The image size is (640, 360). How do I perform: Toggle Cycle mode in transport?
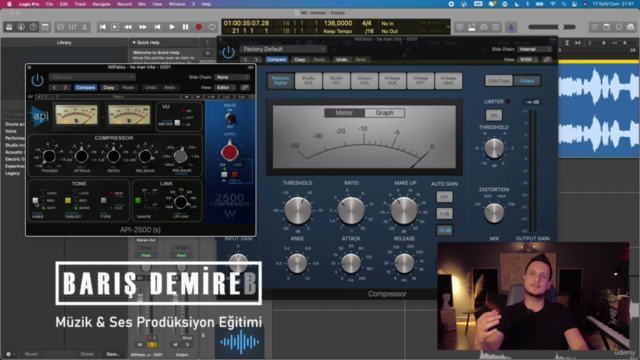click(x=212, y=27)
